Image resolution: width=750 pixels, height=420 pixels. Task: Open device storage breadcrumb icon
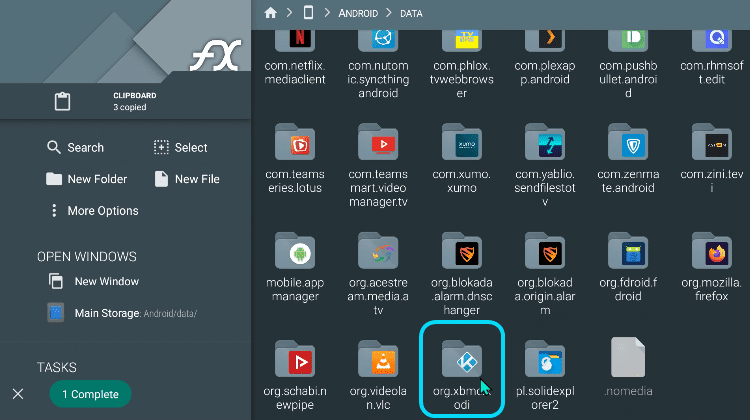pyautogui.click(x=309, y=13)
